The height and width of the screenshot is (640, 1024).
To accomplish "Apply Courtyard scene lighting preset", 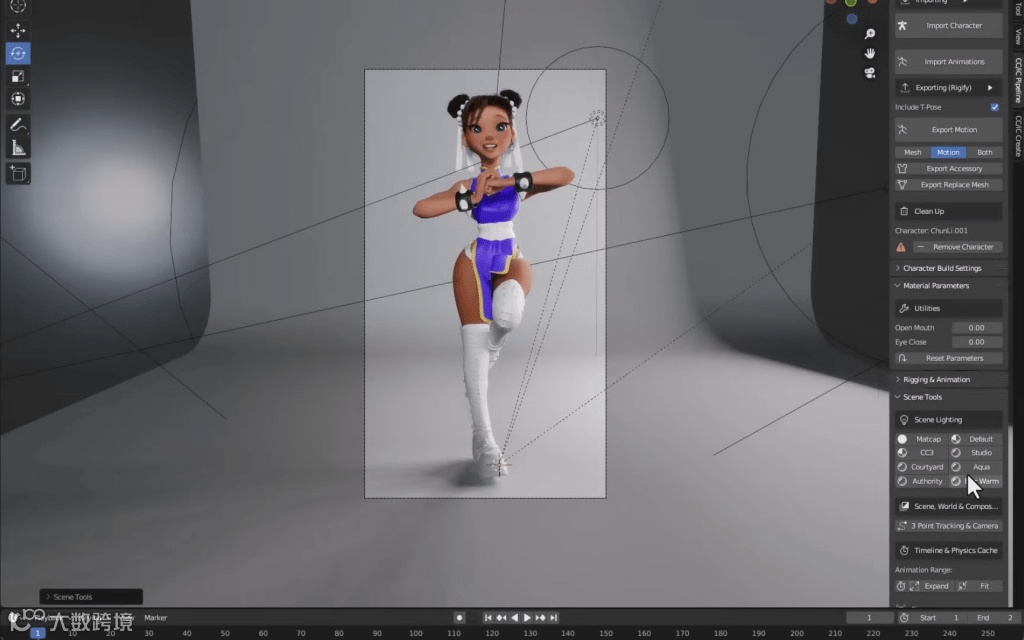I will (921, 468).
